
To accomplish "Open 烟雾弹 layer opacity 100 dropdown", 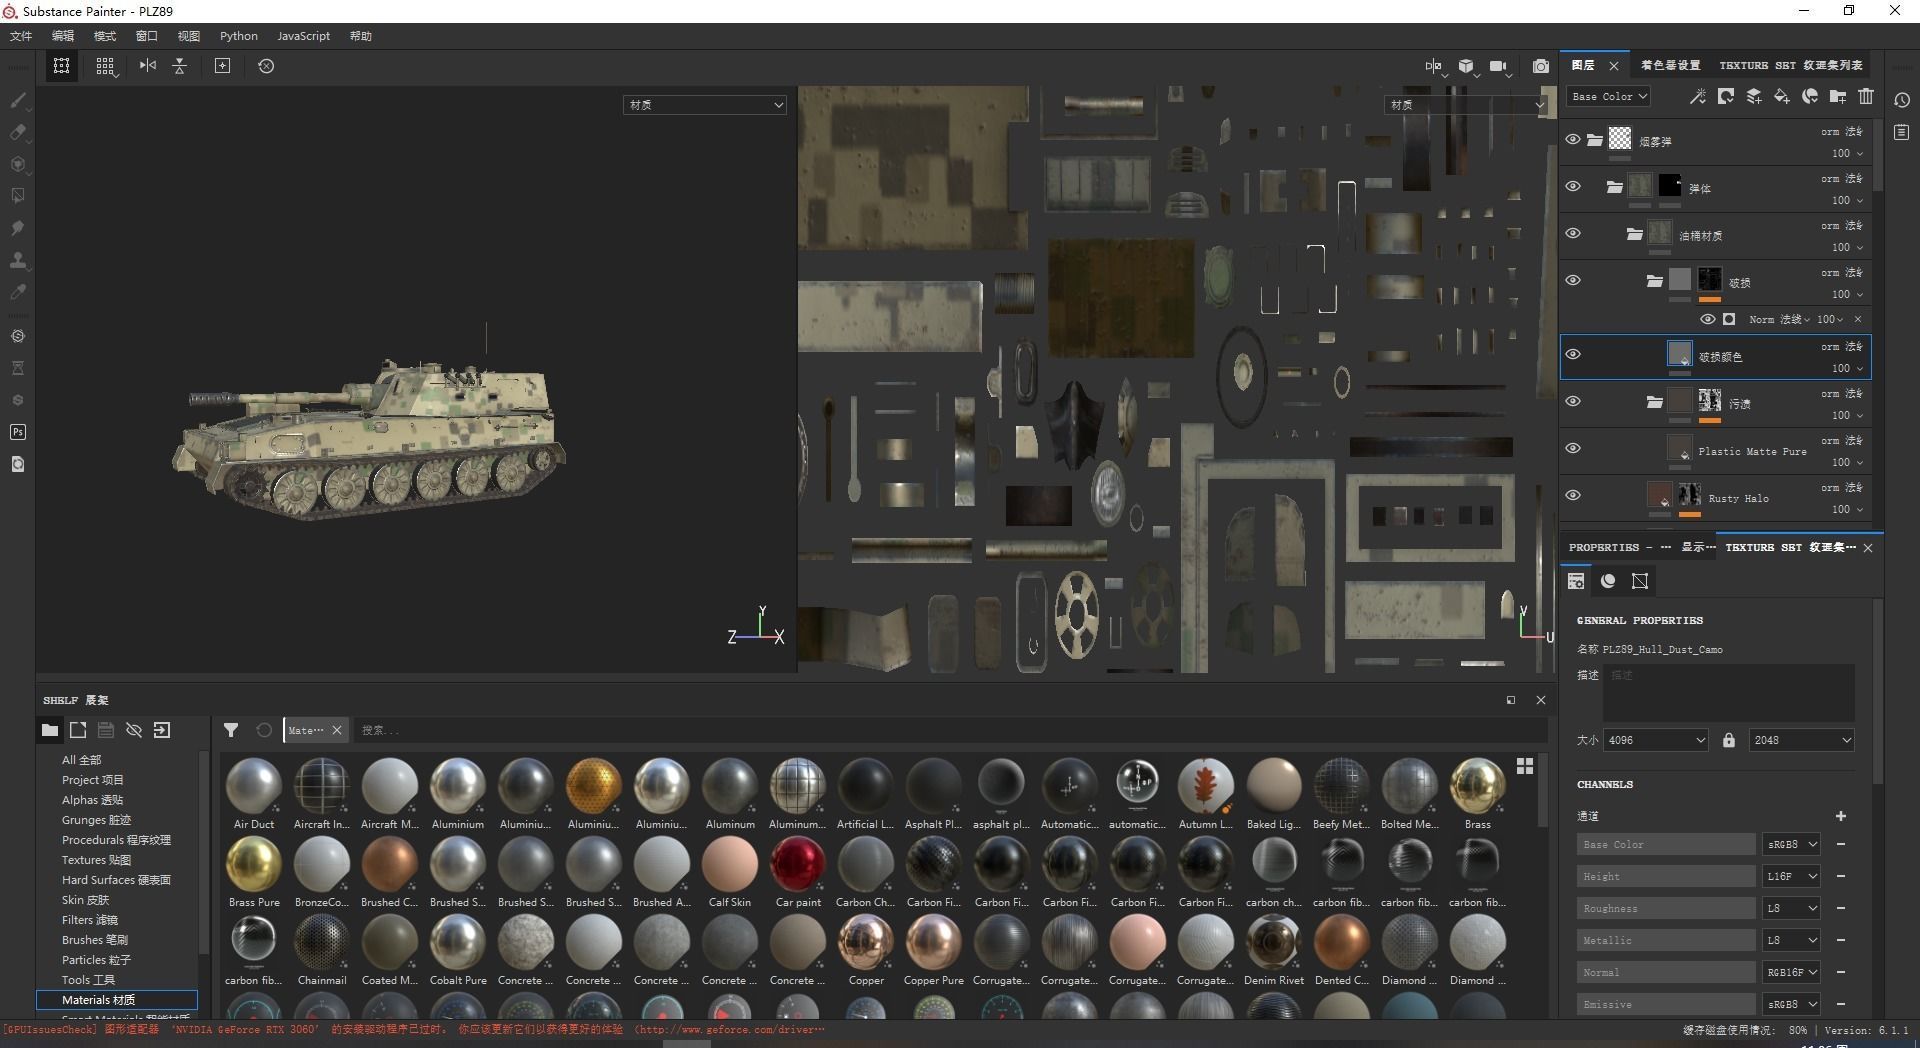I will [1847, 153].
